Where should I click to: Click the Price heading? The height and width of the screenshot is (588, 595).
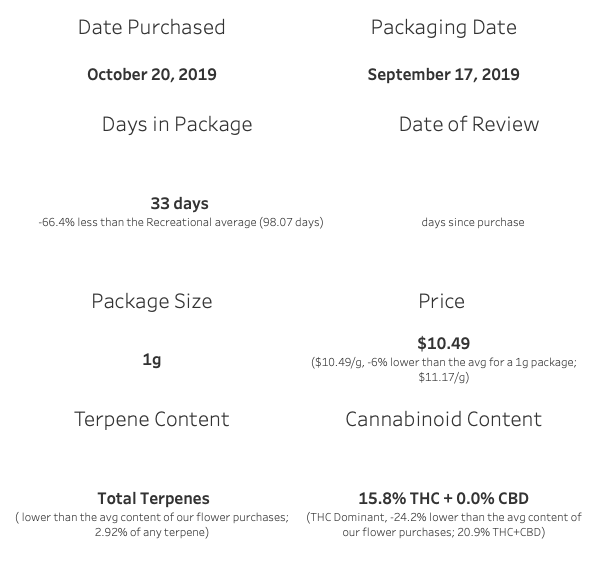coord(441,302)
